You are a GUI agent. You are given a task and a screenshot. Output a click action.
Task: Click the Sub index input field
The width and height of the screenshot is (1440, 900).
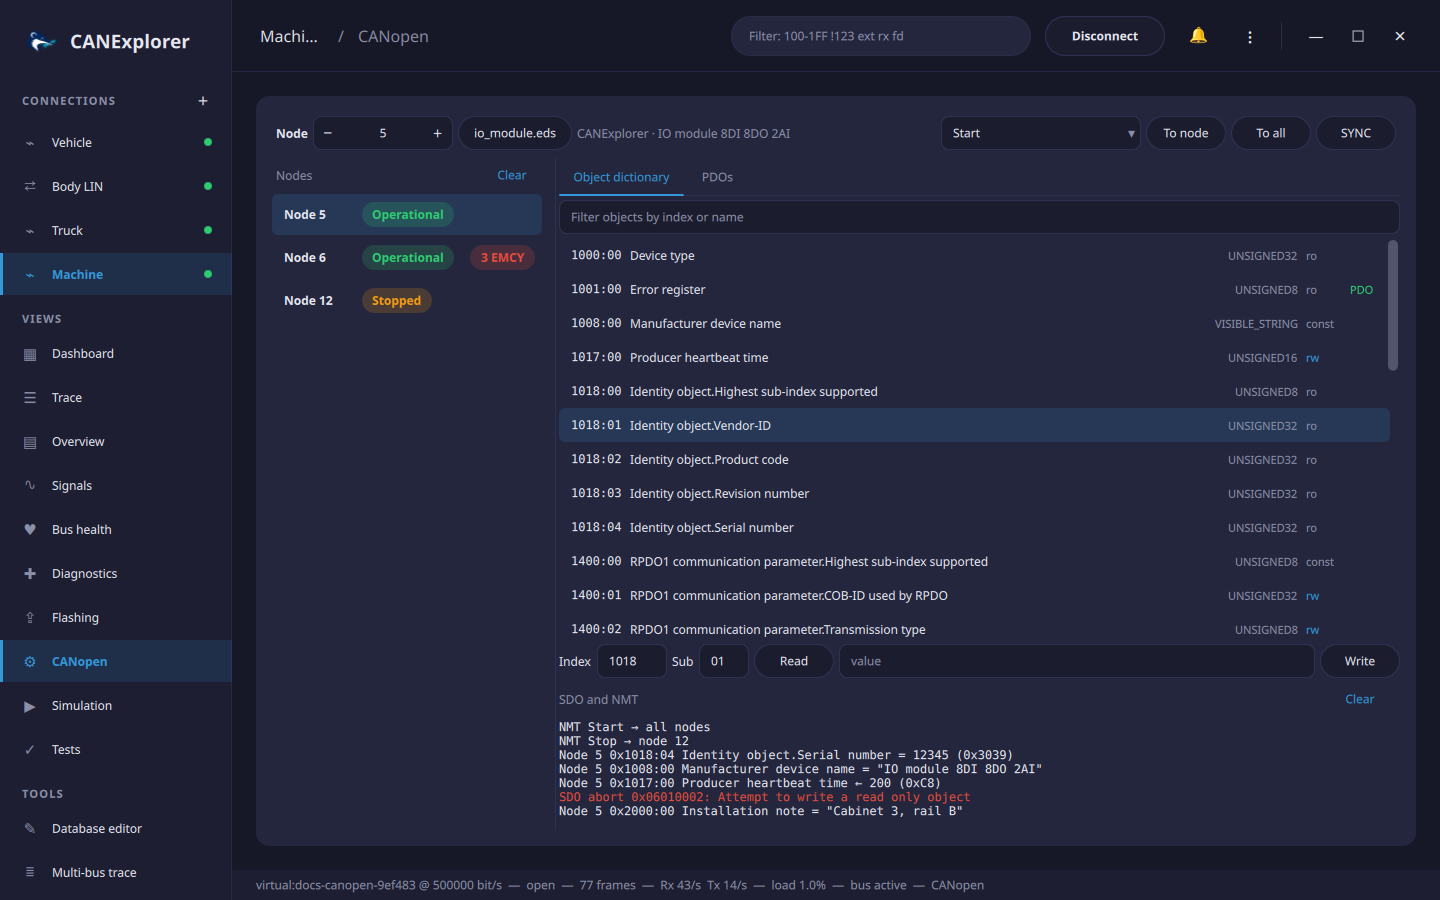coord(724,661)
